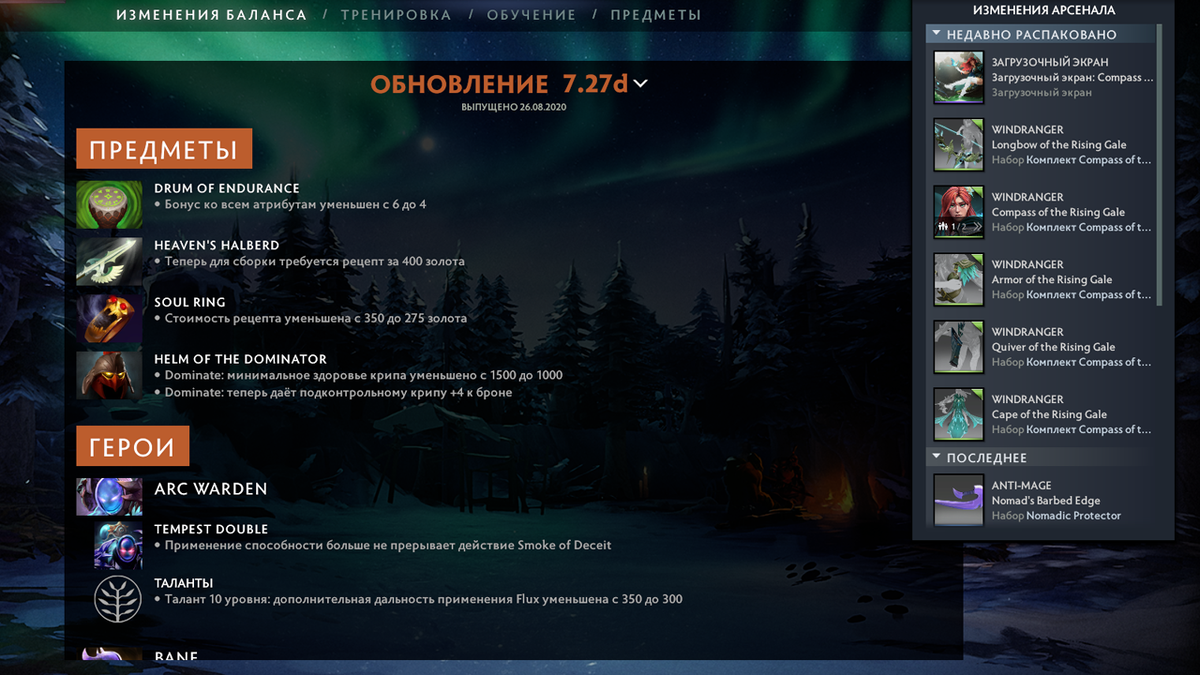Viewport: 1200px width, 675px height.
Task: Click the Arc Warden hero name
Action: tap(211, 489)
